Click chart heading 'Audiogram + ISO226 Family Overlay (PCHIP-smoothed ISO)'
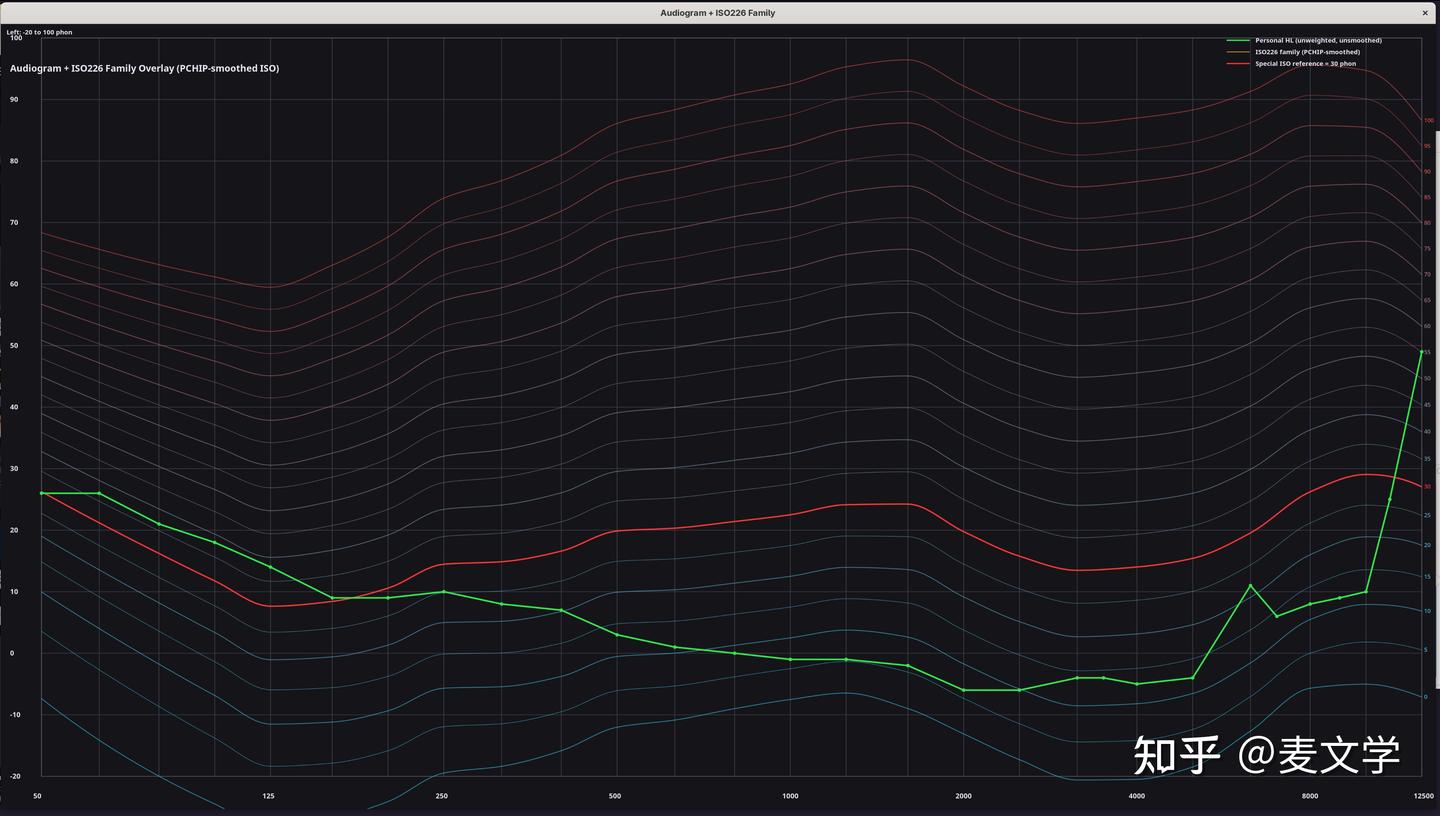Screen dimensions: 1440x816 click(x=144, y=69)
